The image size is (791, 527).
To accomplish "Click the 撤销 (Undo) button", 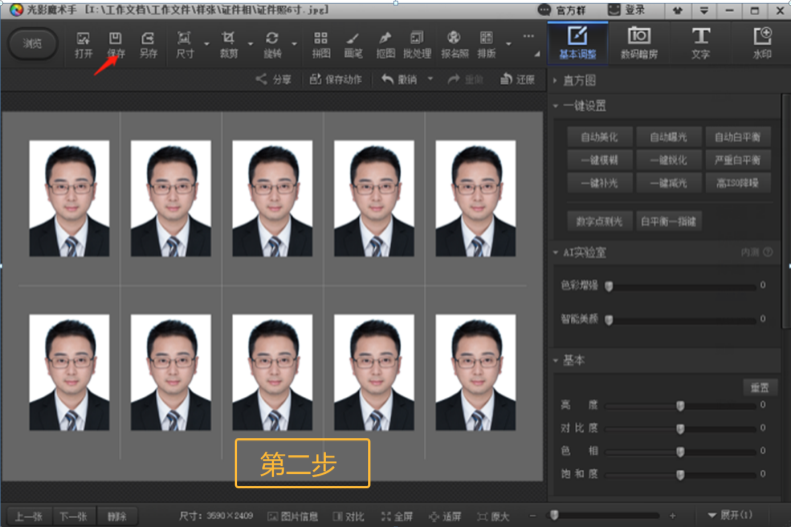I will pyautogui.click(x=399, y=79).
